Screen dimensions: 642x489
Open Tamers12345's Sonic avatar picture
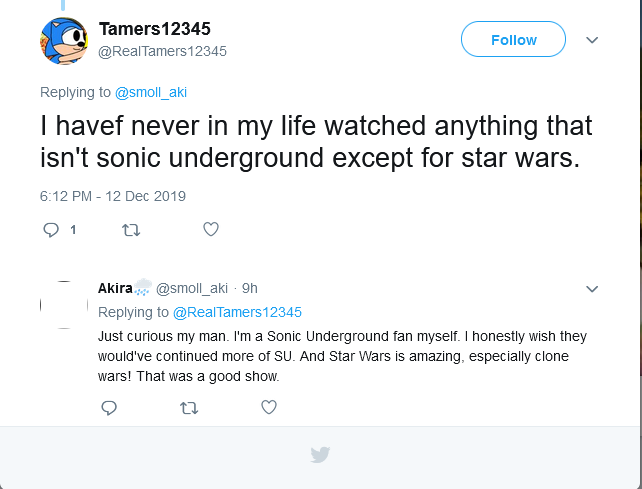click(x=64, y=40)
